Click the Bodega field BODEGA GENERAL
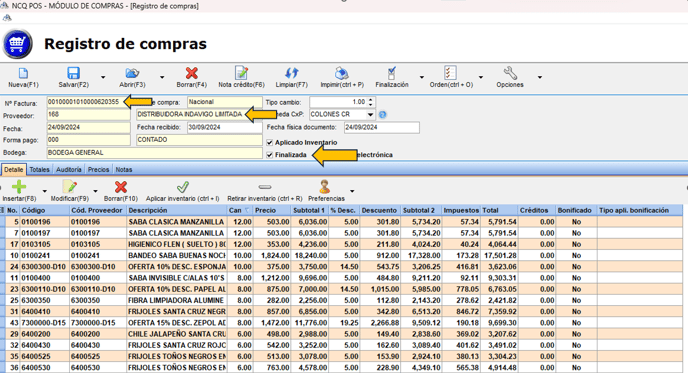 (154, 153)
